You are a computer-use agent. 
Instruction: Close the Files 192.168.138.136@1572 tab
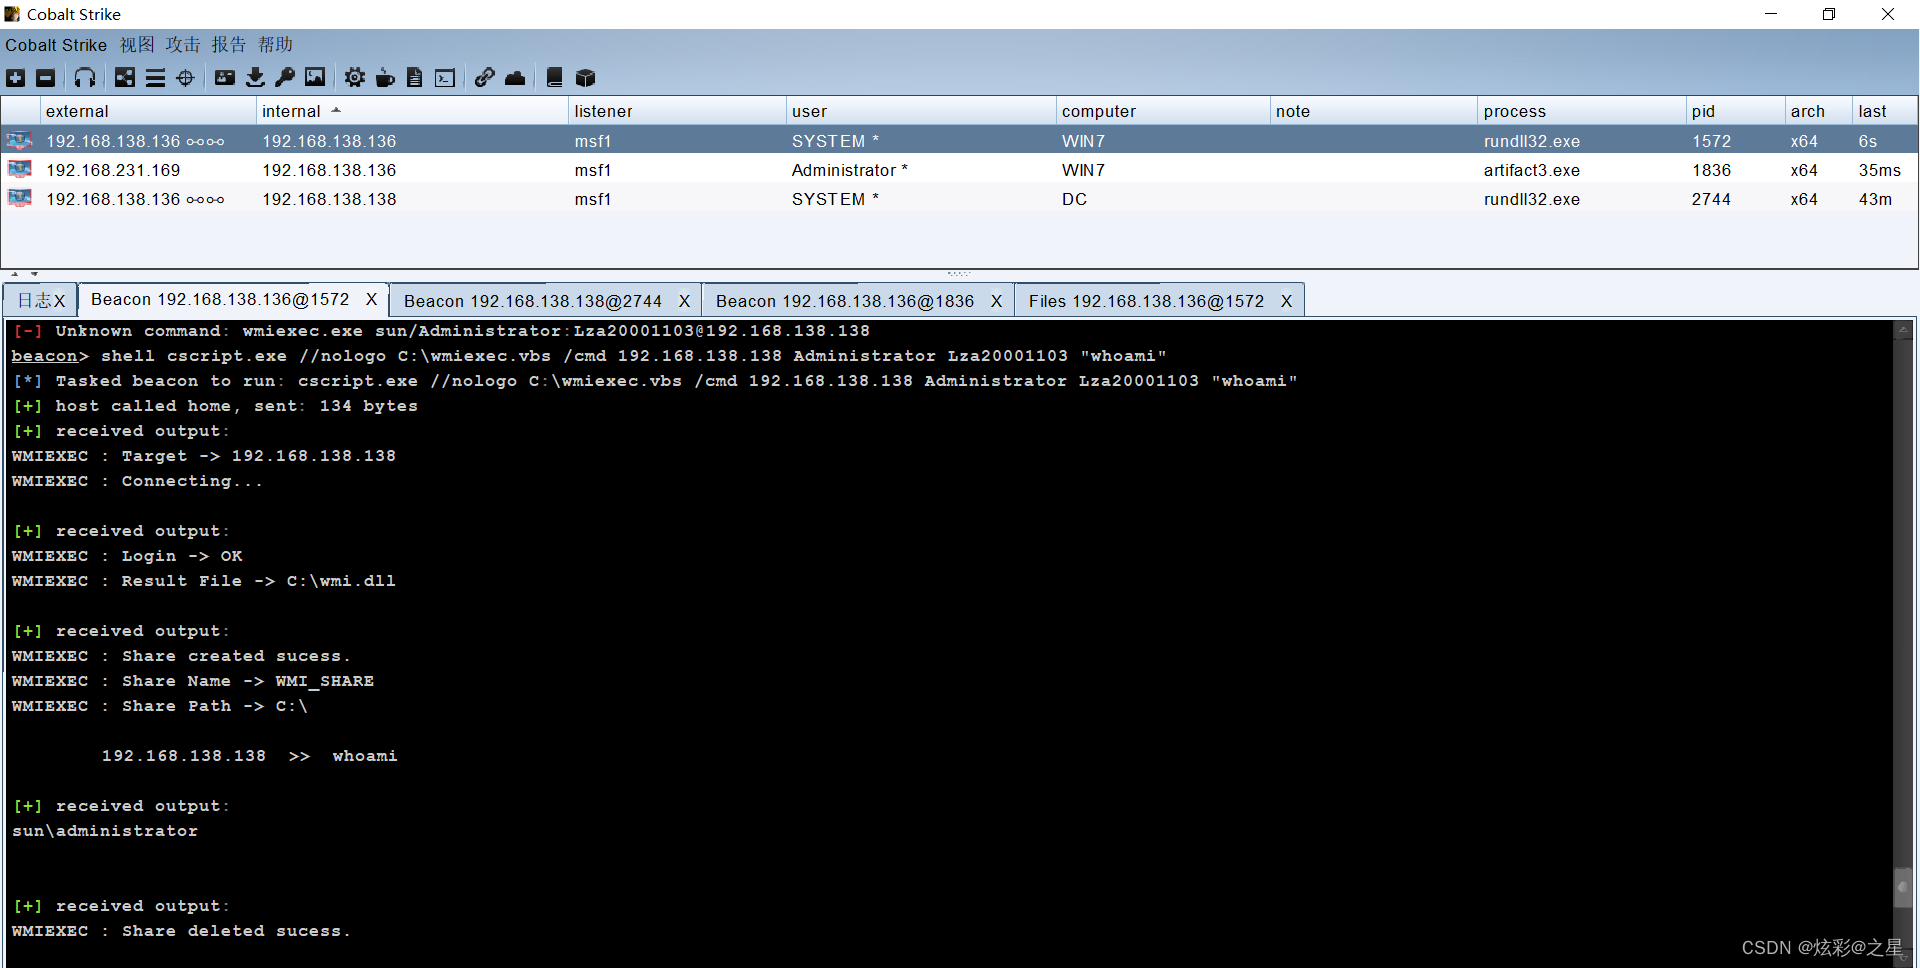[x=1286, y=301]
